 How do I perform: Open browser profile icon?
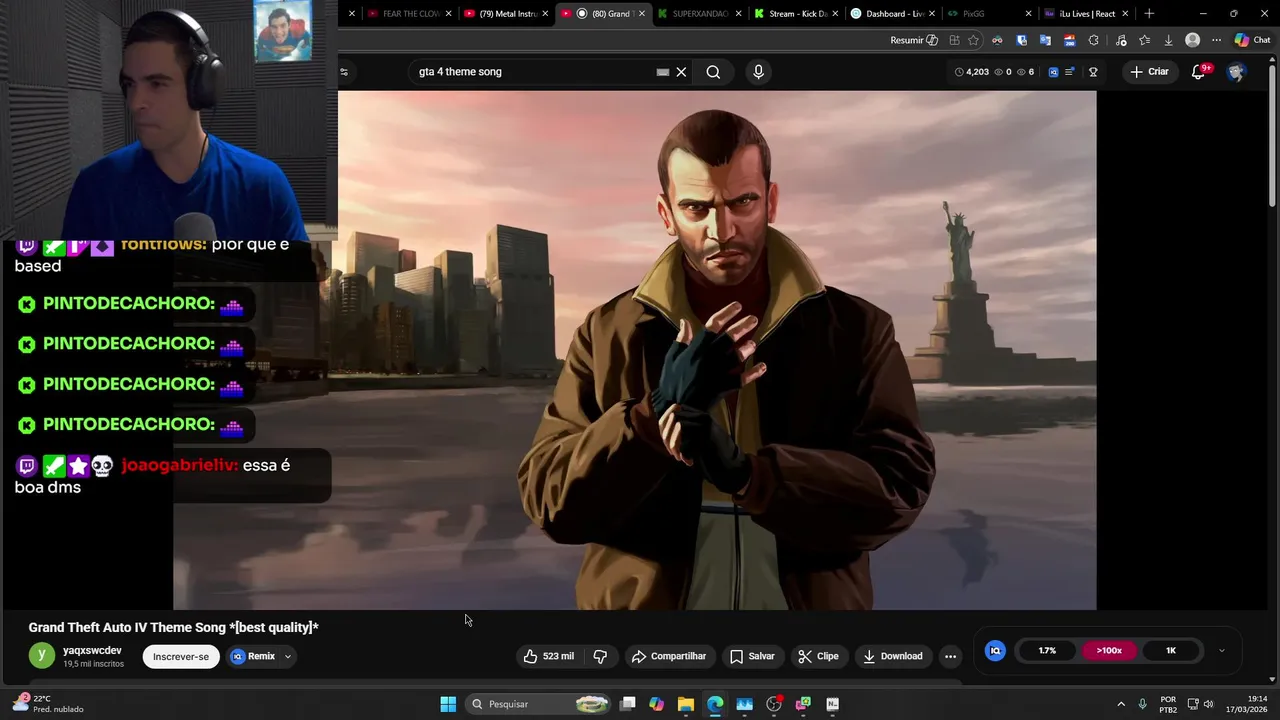[x=1192, y=40]
